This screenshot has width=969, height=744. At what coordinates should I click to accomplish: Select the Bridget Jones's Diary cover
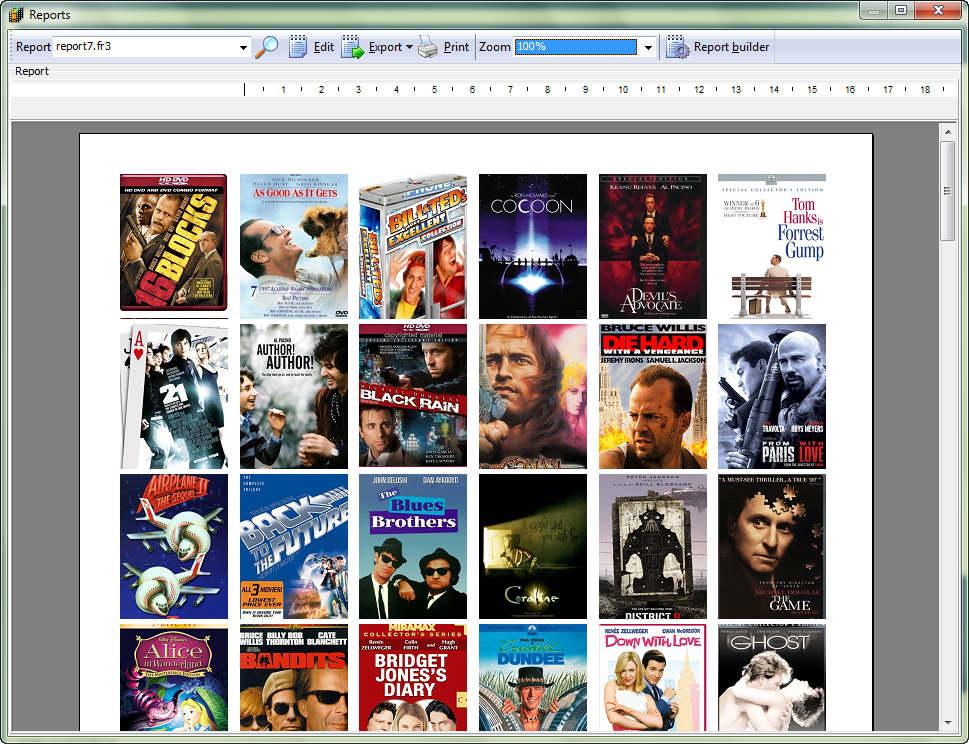pos(413,677)
